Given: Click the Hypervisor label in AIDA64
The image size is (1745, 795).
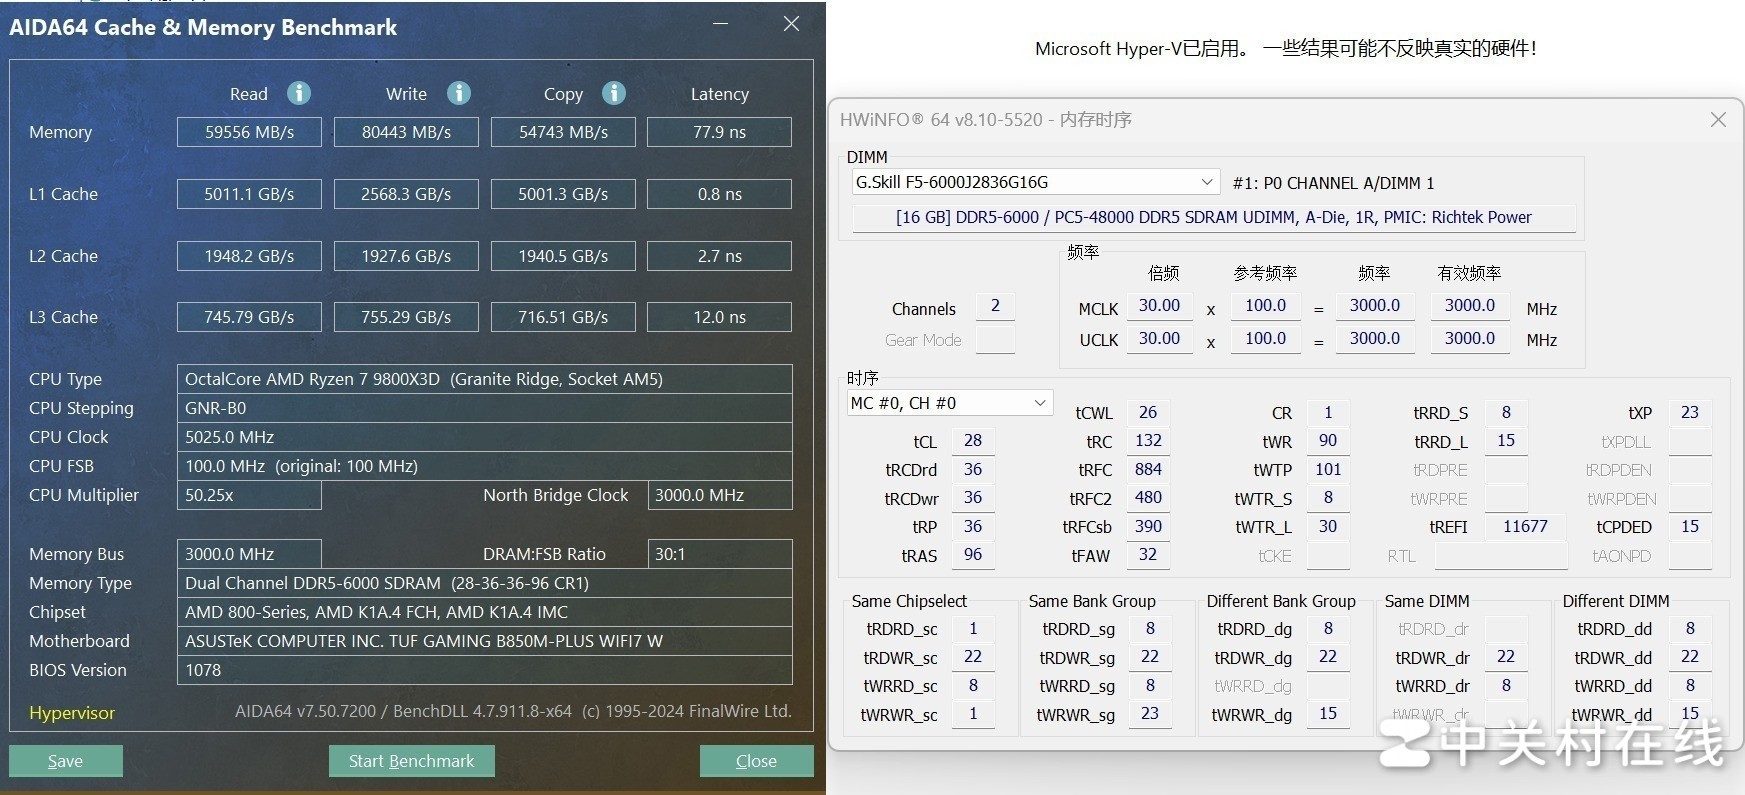Looking at the screenshot, I should click(72, 713).
